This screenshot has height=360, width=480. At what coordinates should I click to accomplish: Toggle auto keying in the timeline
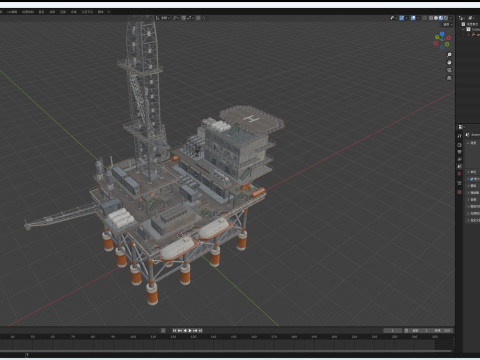163,331
